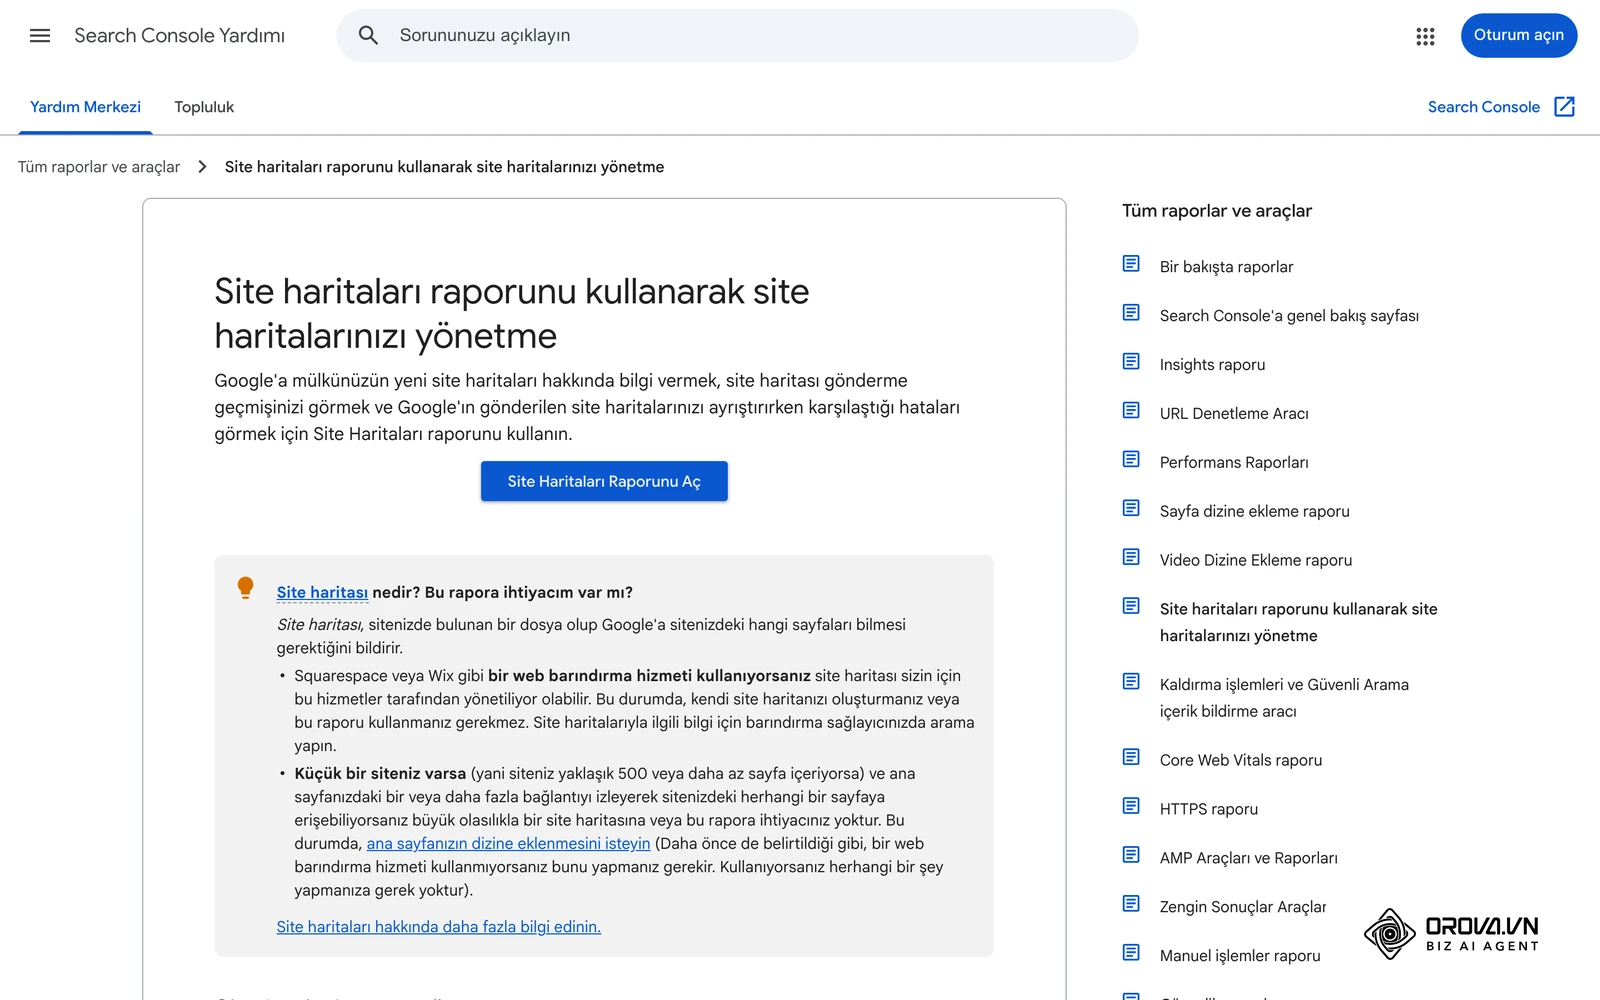The width and height of the screenshot is (1600, 1000).
Task: Click the document icon beside Insights raporu
Action: (x=1131, y=361)
